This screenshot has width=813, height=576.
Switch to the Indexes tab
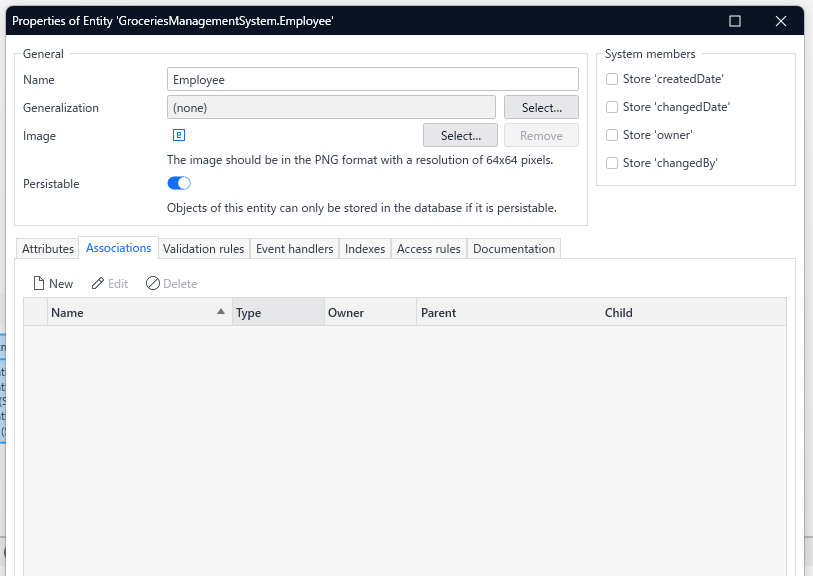(365, 249)
